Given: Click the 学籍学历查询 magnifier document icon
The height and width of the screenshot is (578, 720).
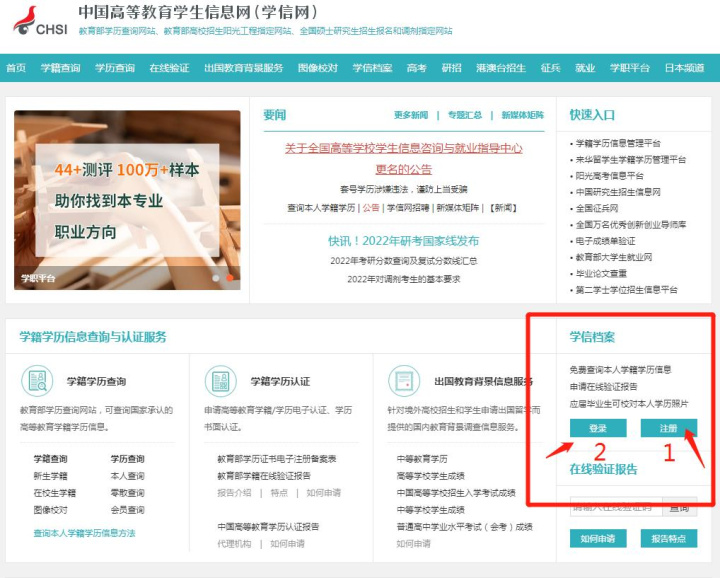Looking at the screenshot, I should pyautogui.click(x=37, y=381).
